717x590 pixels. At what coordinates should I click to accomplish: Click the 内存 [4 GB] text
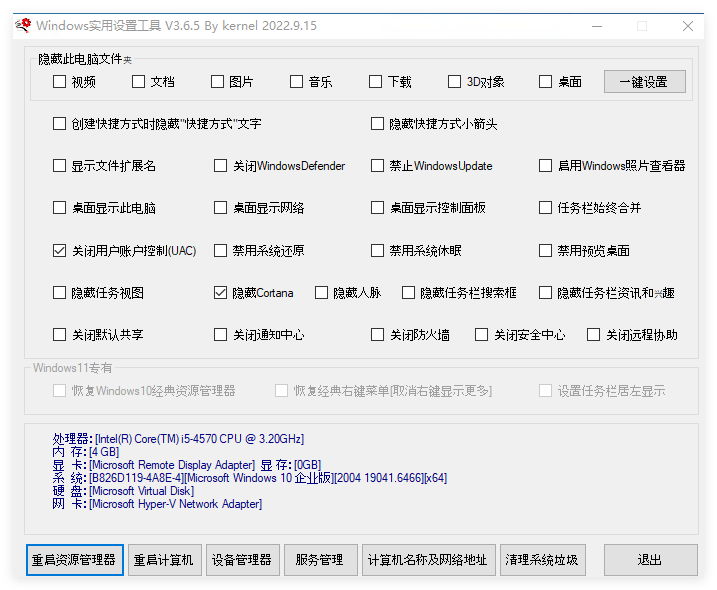[x=86, y=452]
